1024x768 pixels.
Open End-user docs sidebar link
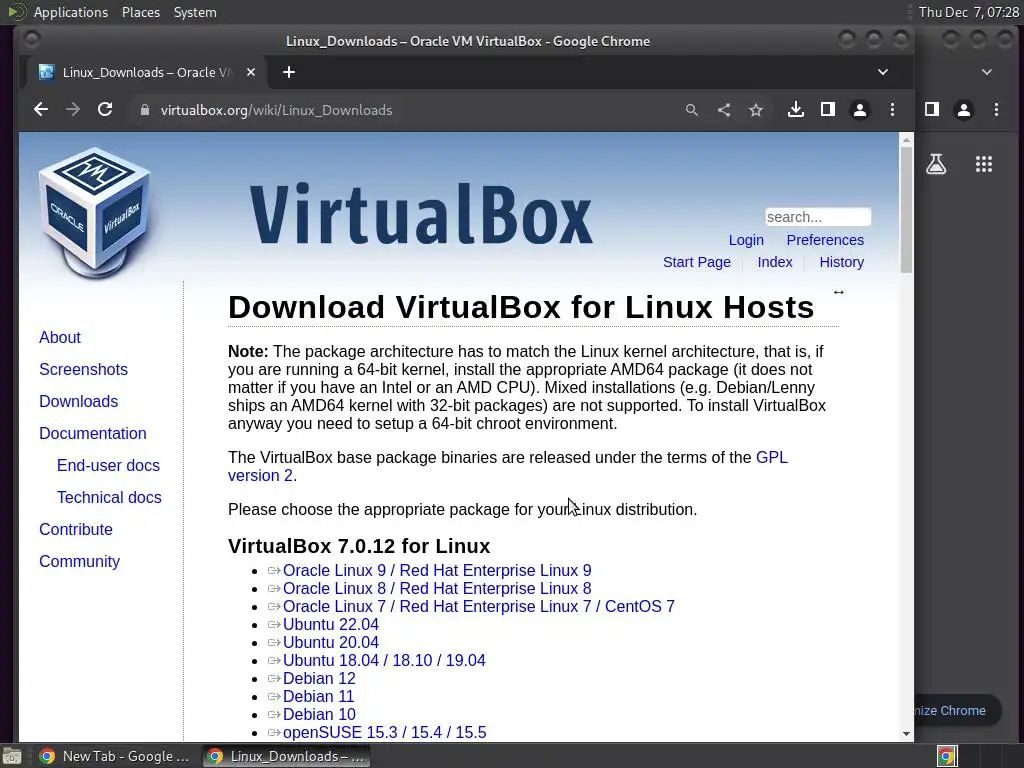(108, 466)
